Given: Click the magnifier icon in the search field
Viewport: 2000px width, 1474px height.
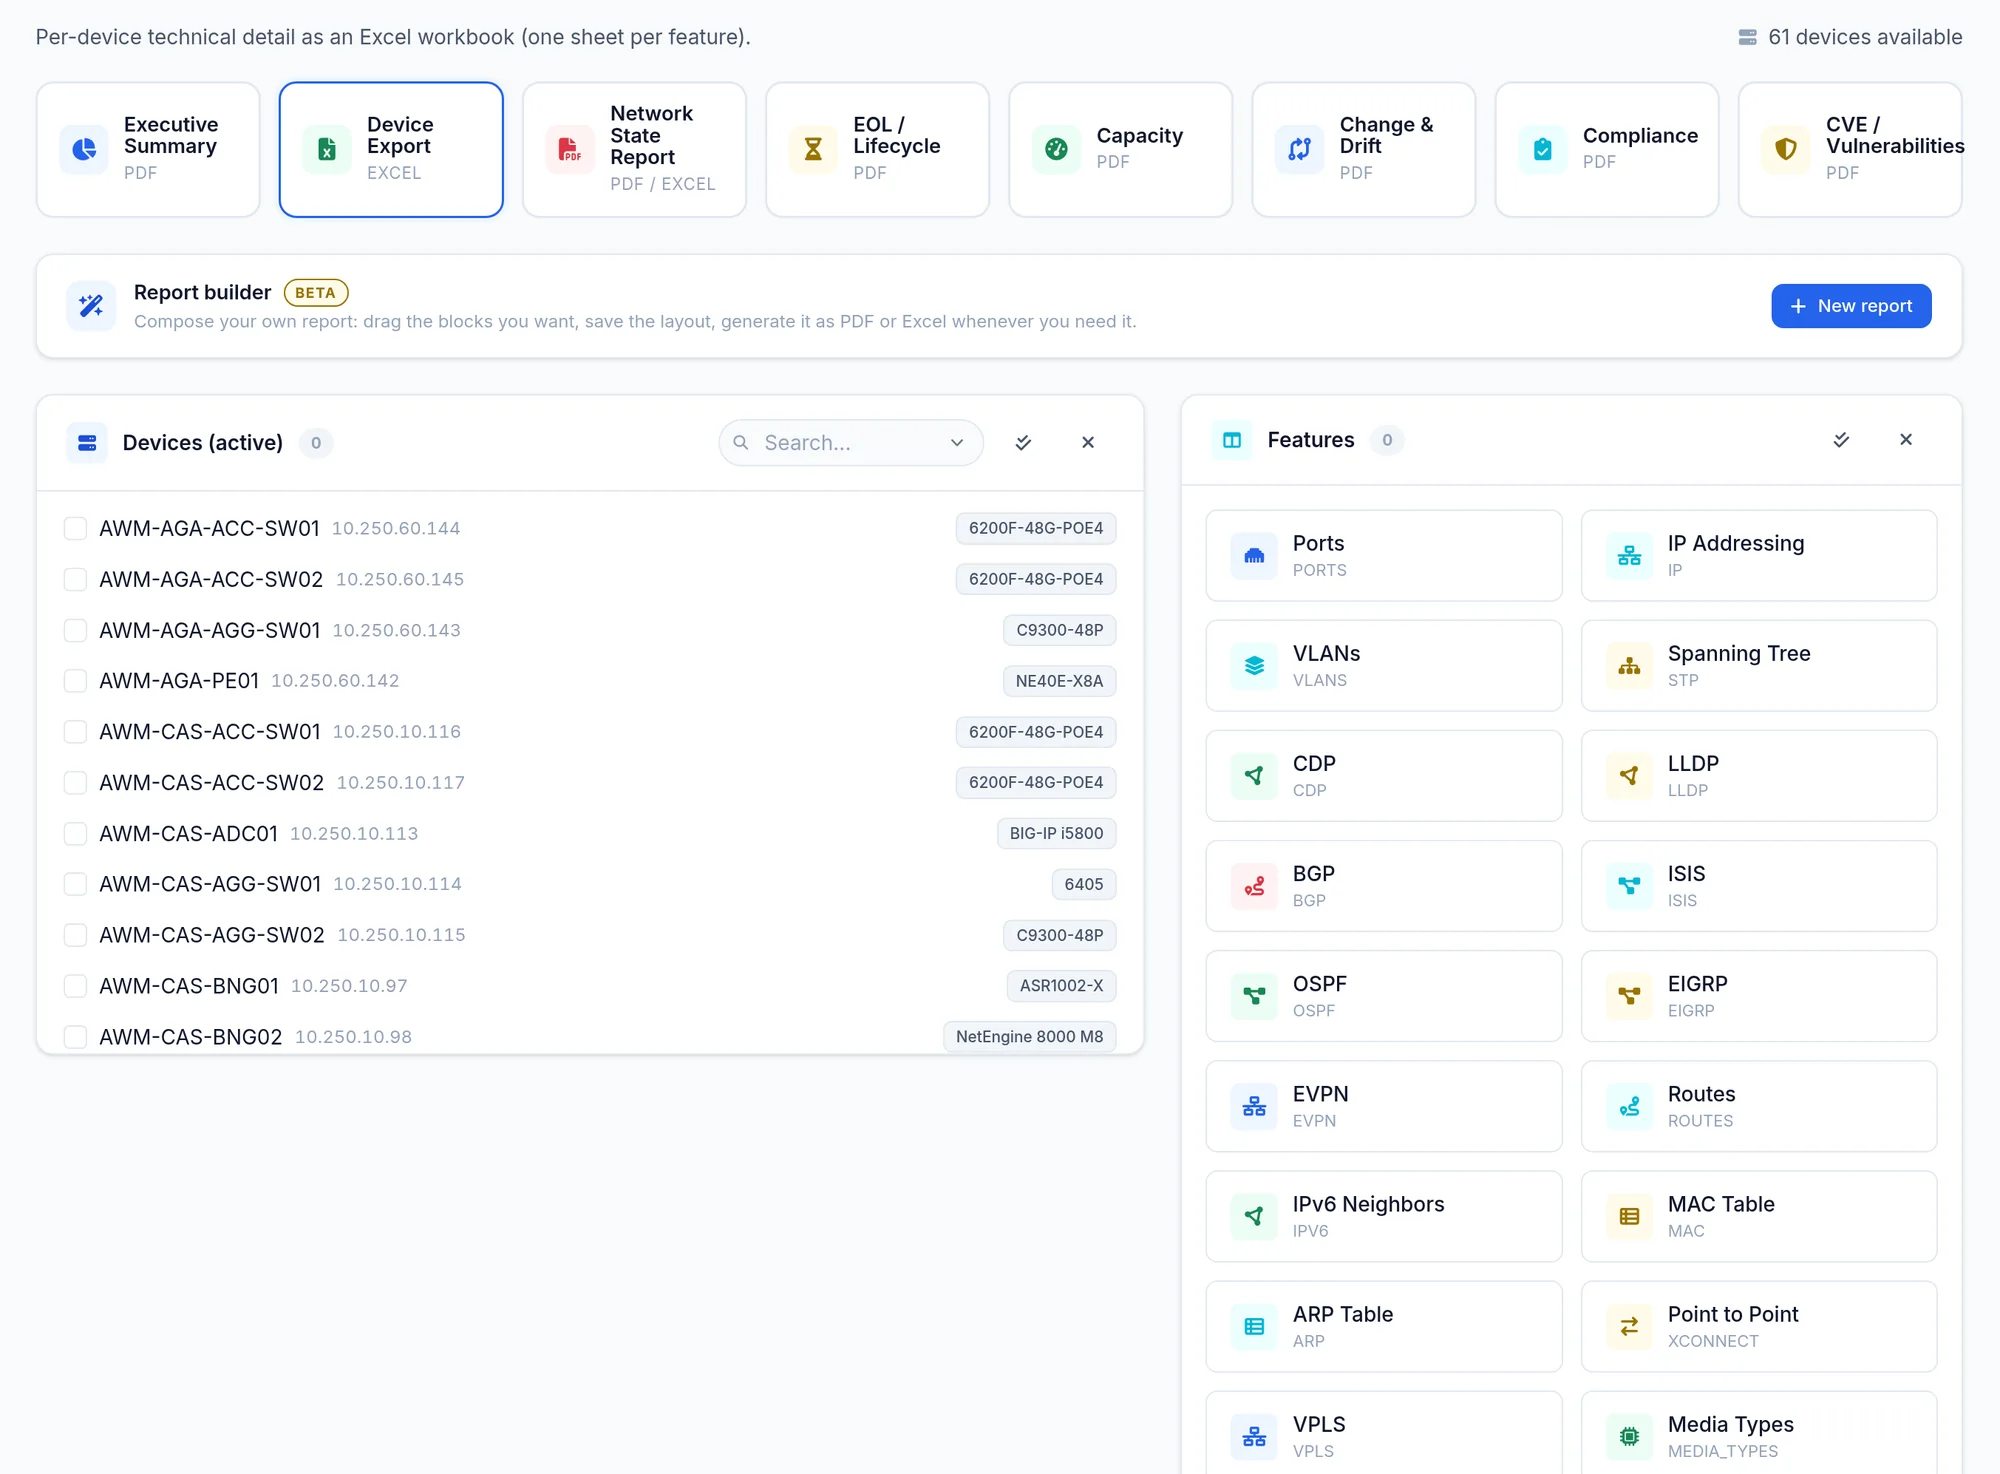Looking at the screenshot, I should [x=741, y=442].
